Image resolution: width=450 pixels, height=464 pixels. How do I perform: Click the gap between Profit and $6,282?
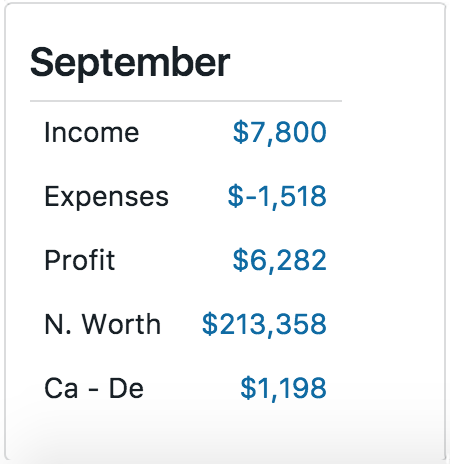(173, 261)
